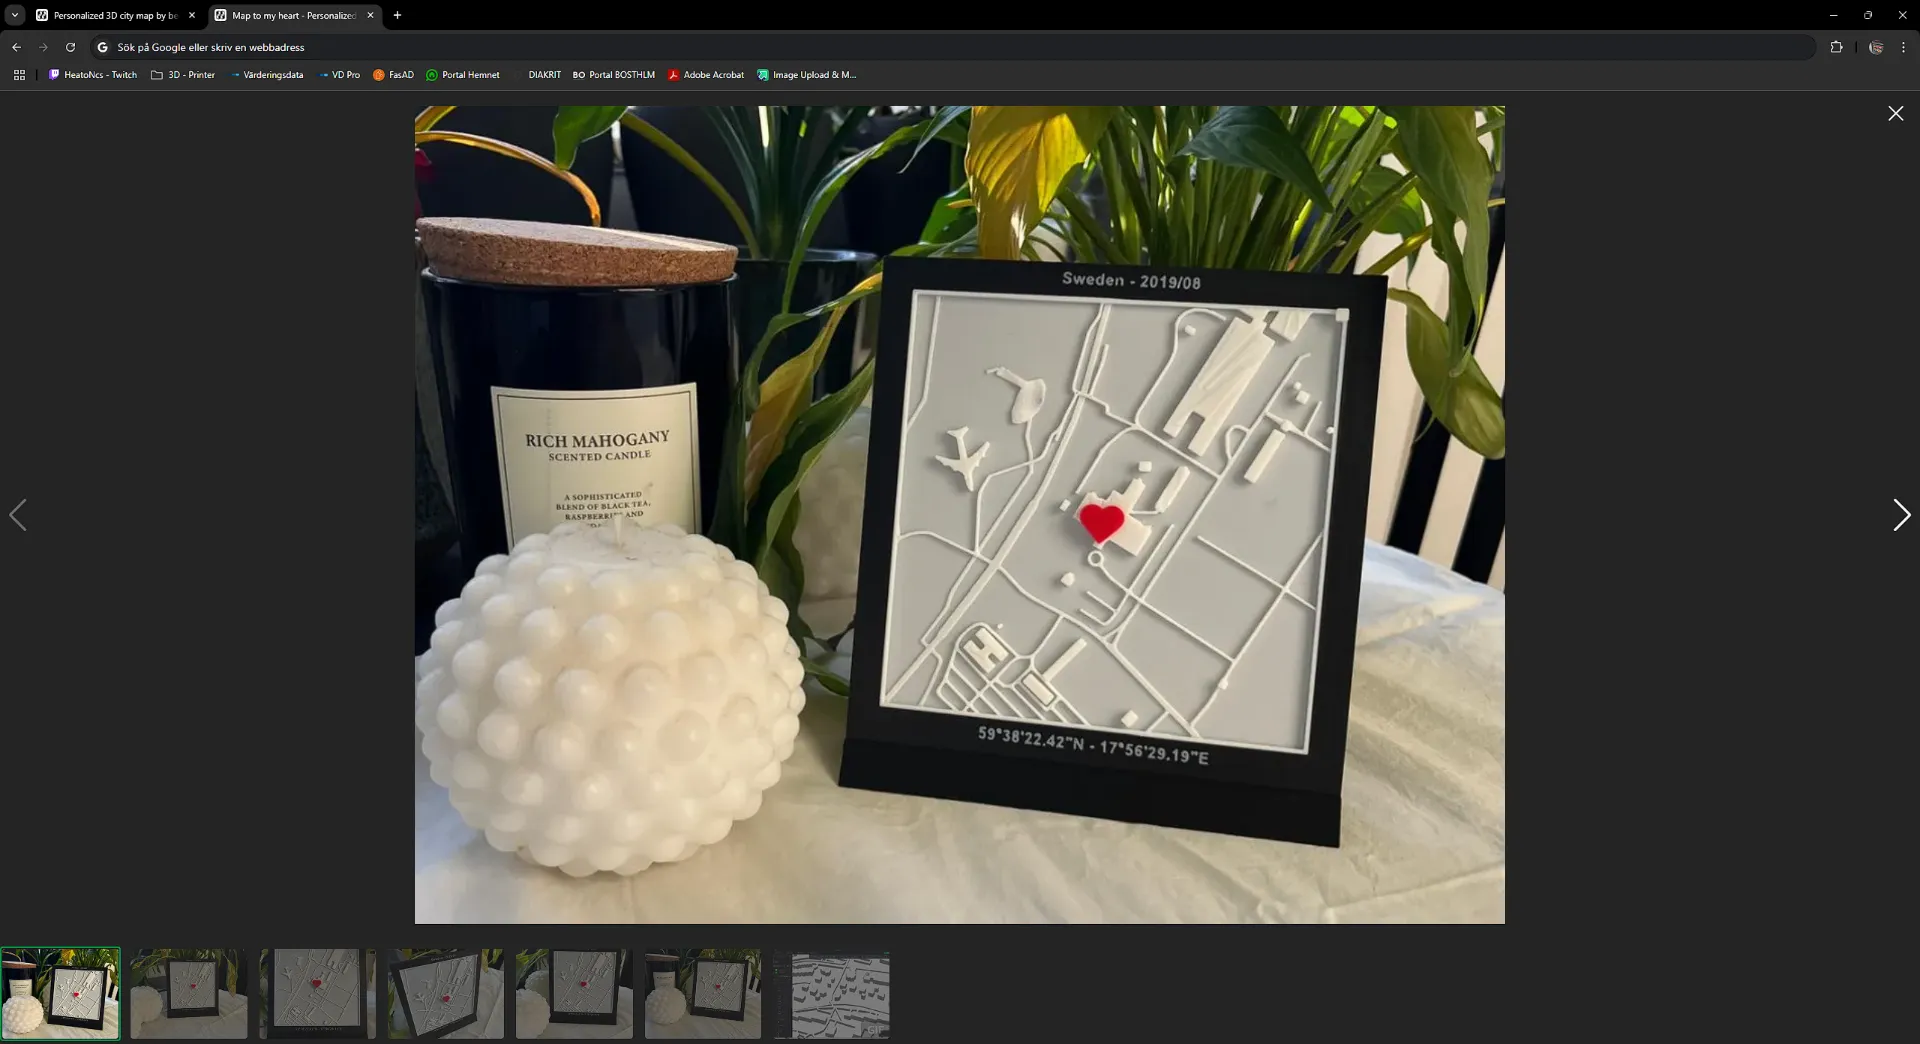This screenshot has height=1044, width=1920.
Task: Go back to the previous gallery image
Action: 19,514
